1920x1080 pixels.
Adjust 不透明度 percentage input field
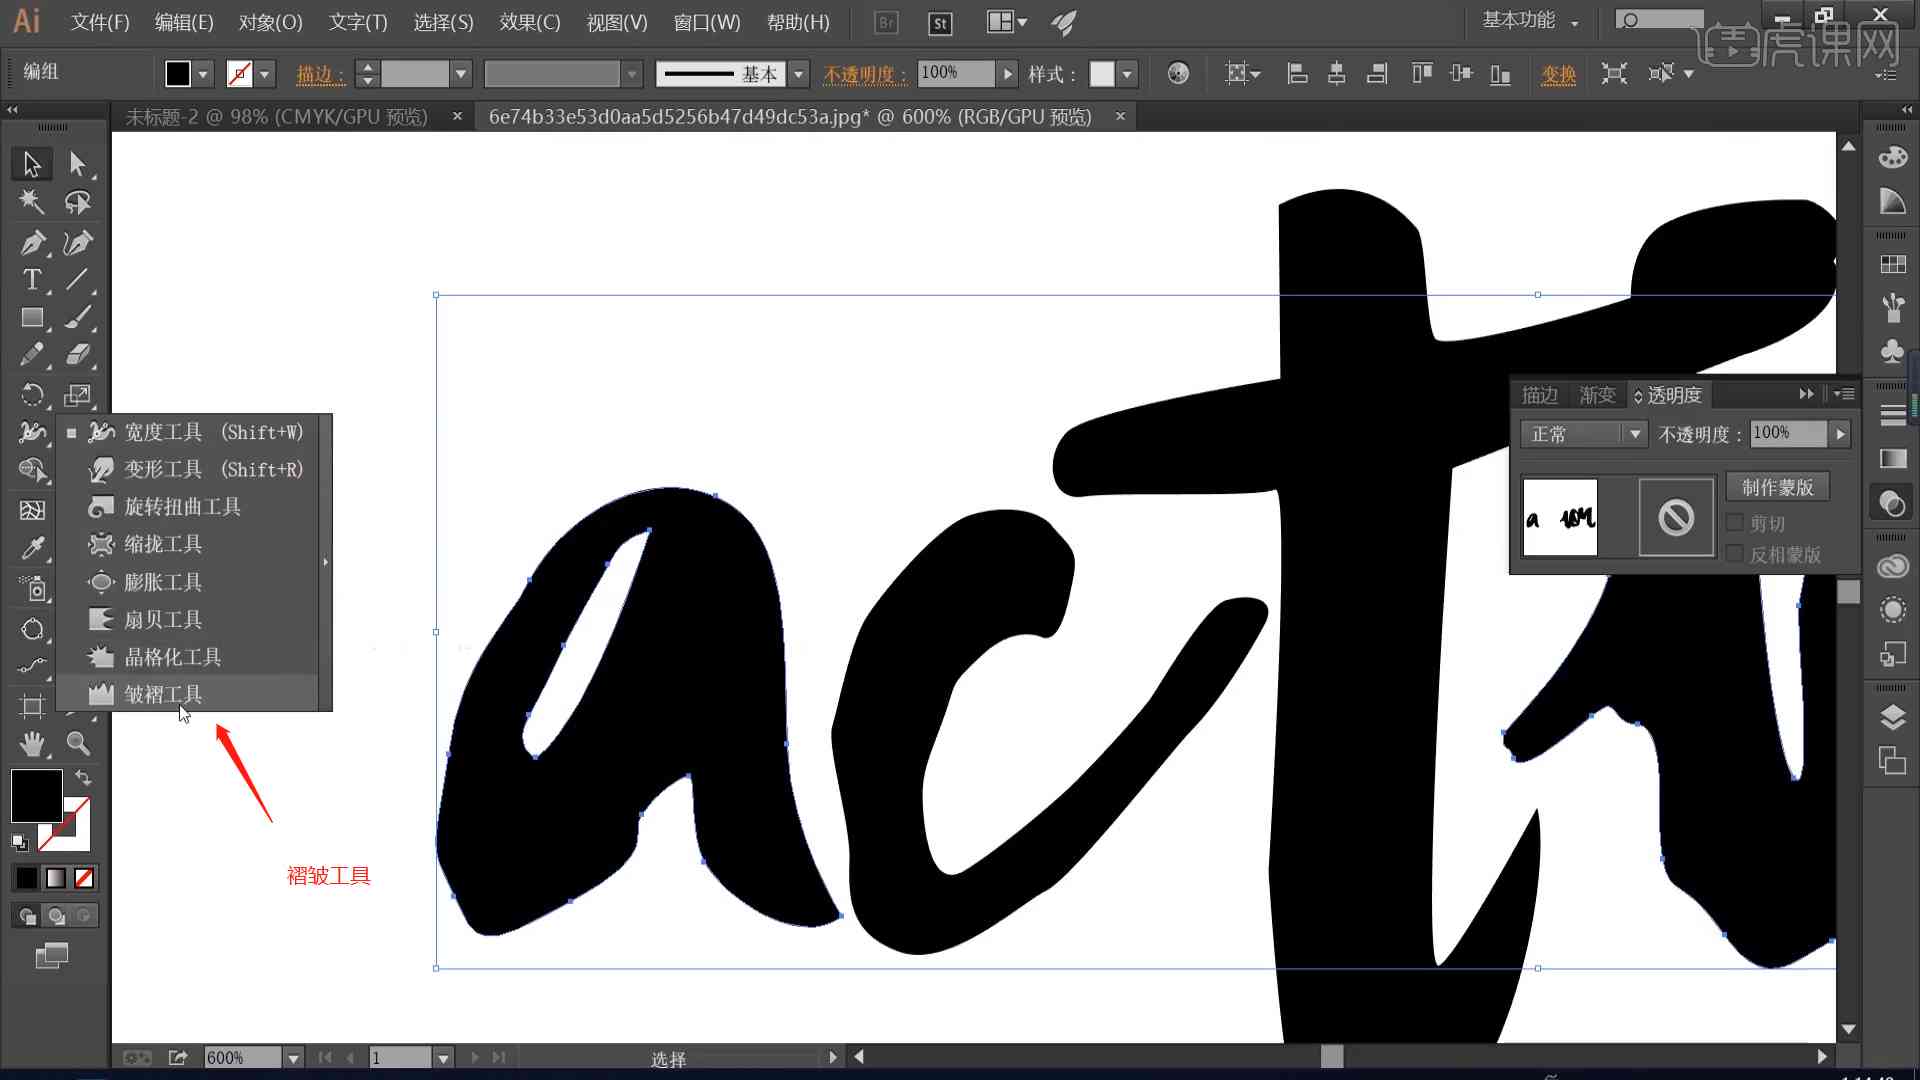click(1787, 433)
